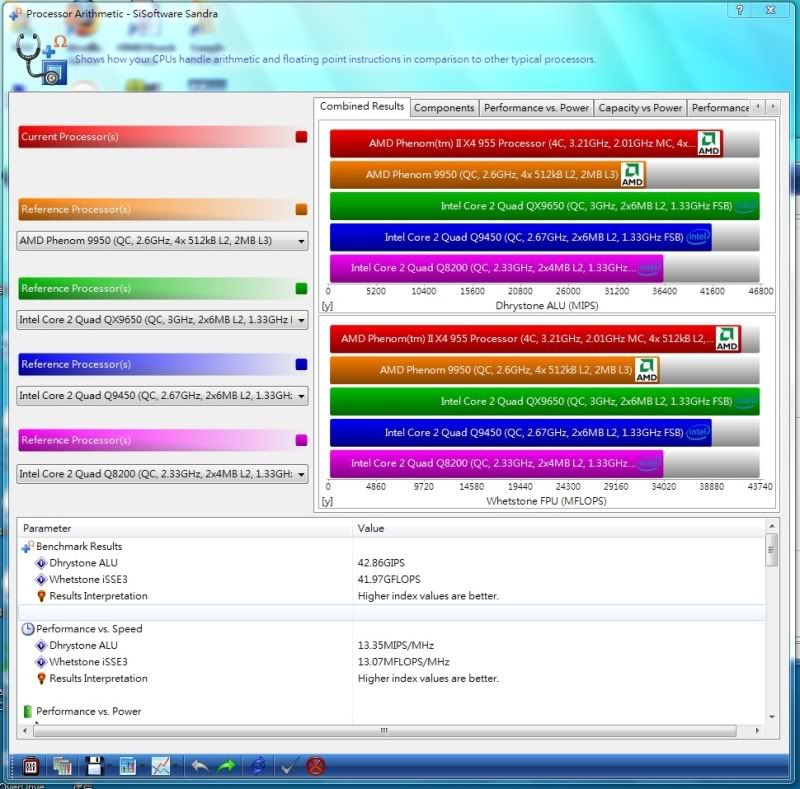Click magenta reference processor color square
800x789 pixels.
pyautogui.click(x=301, y=440)
